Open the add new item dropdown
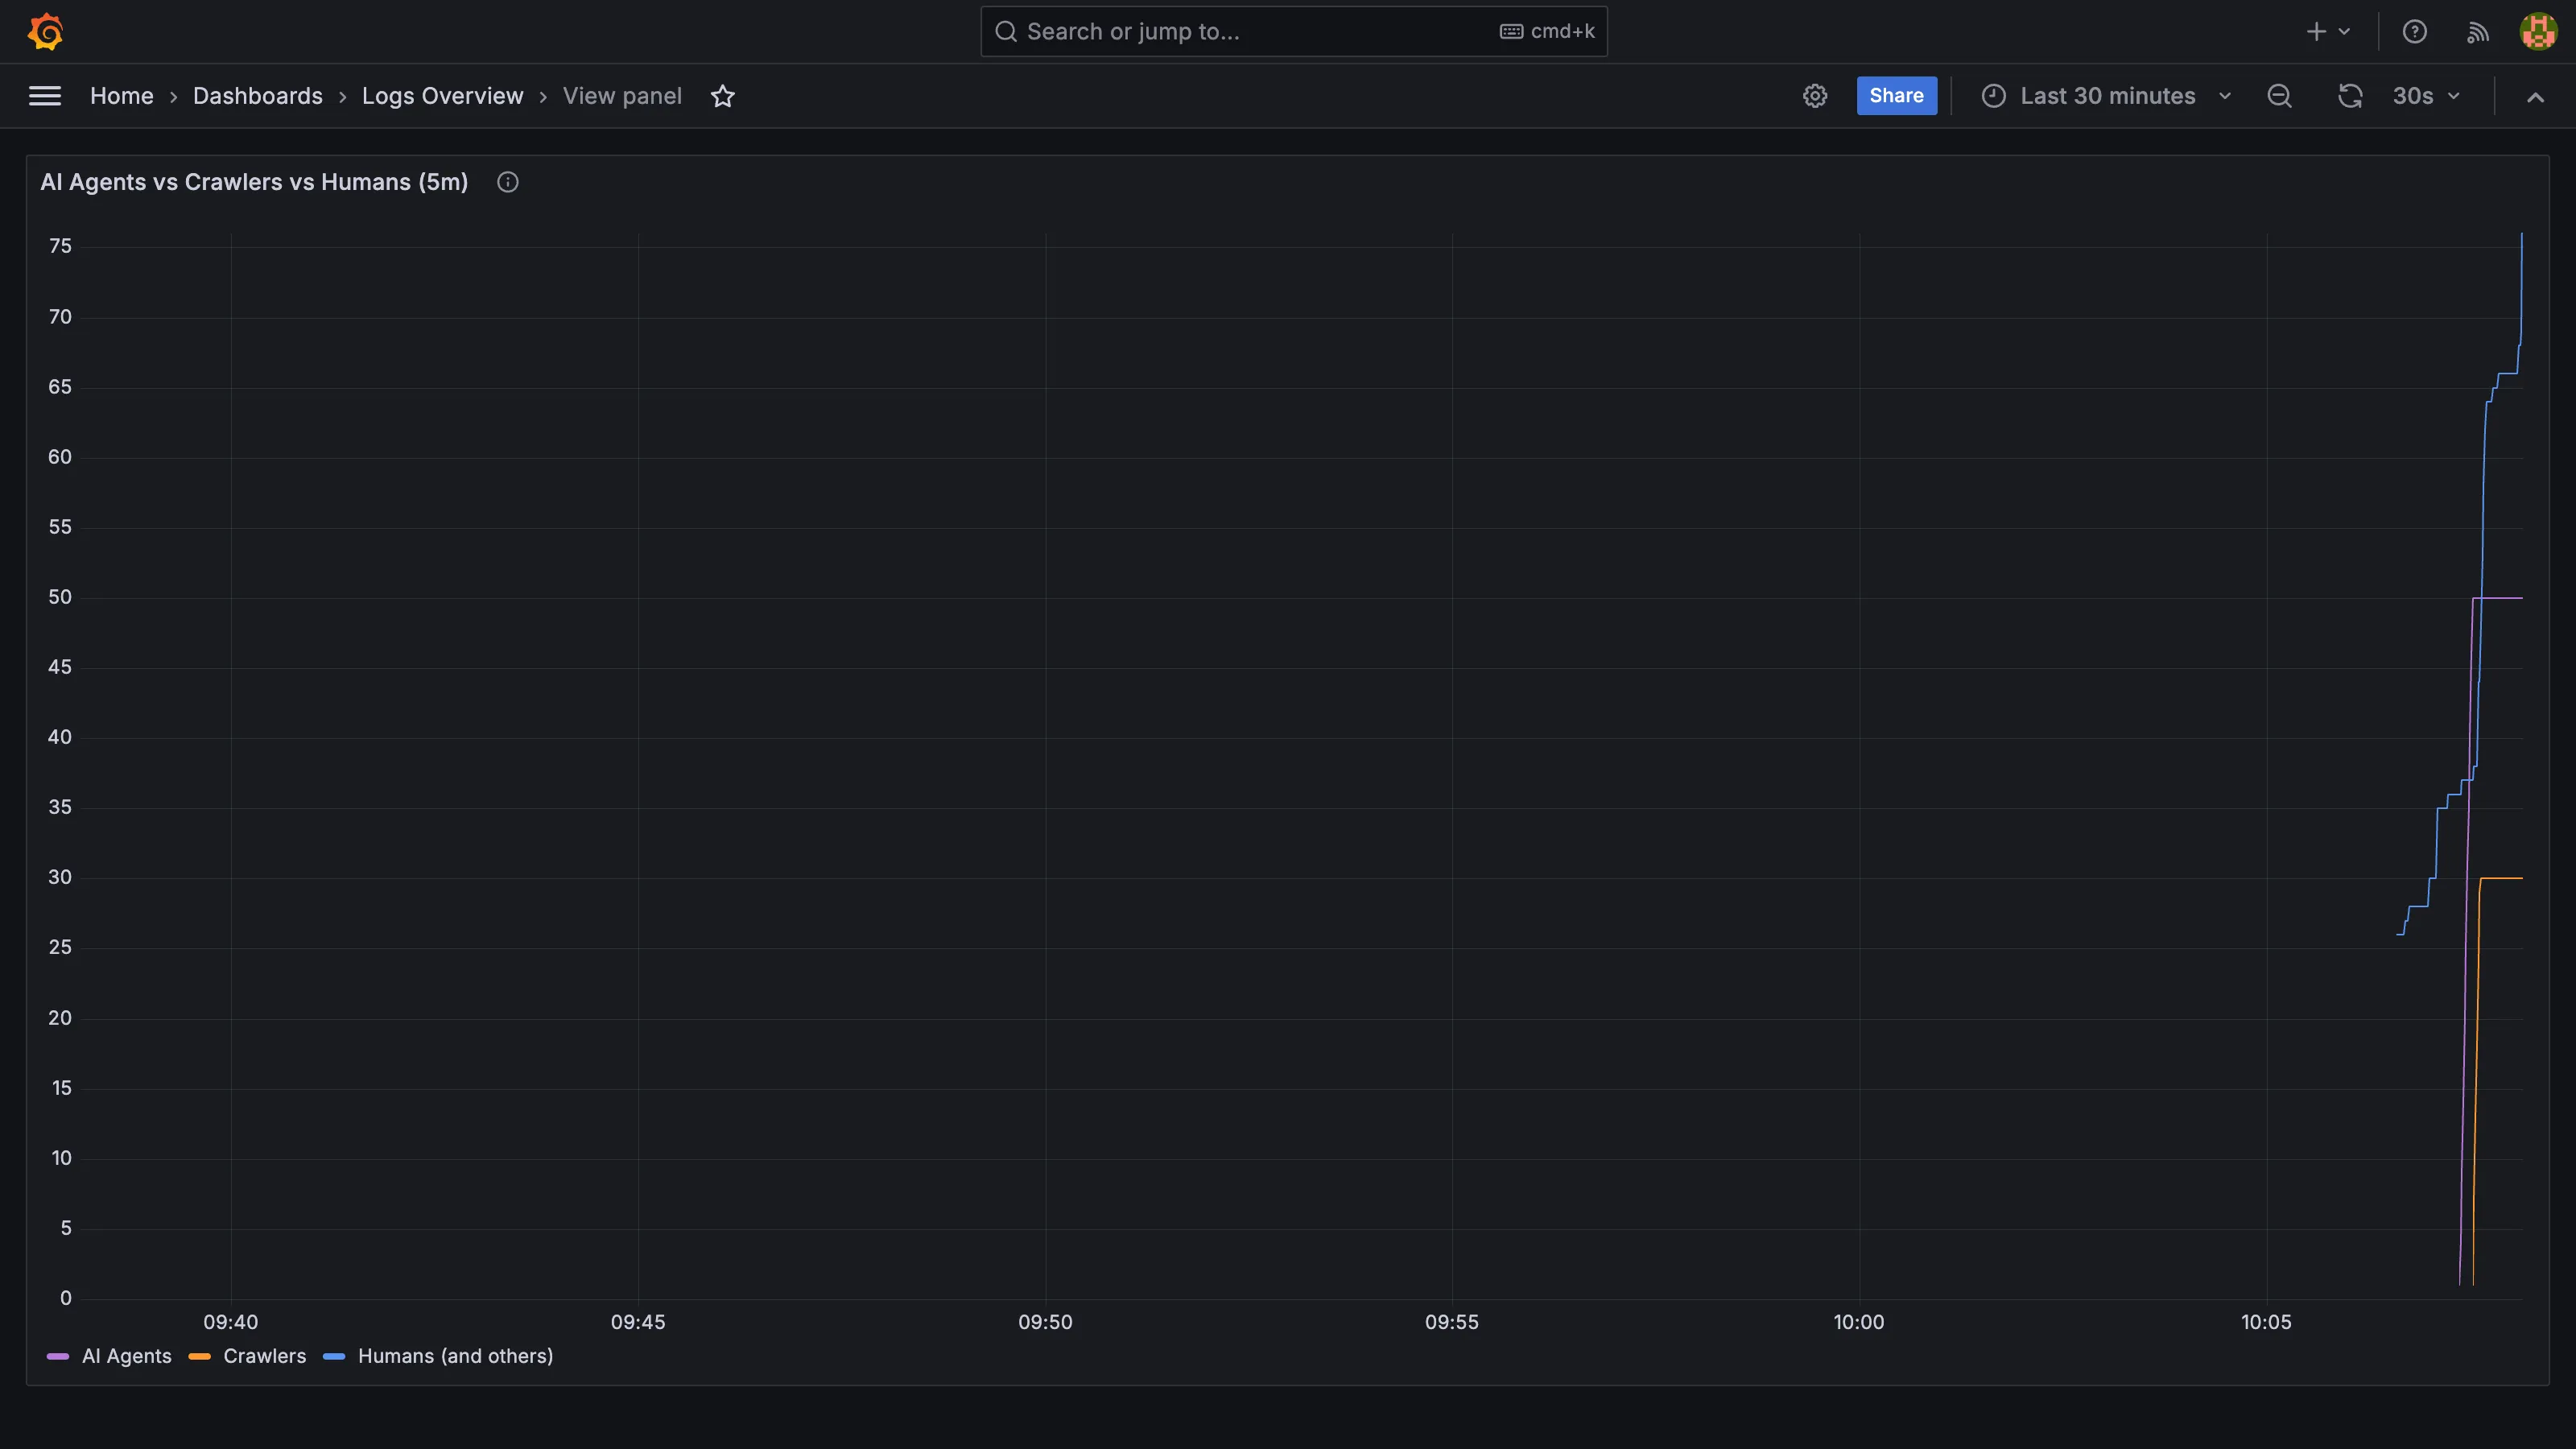 tap(2327, 31)
